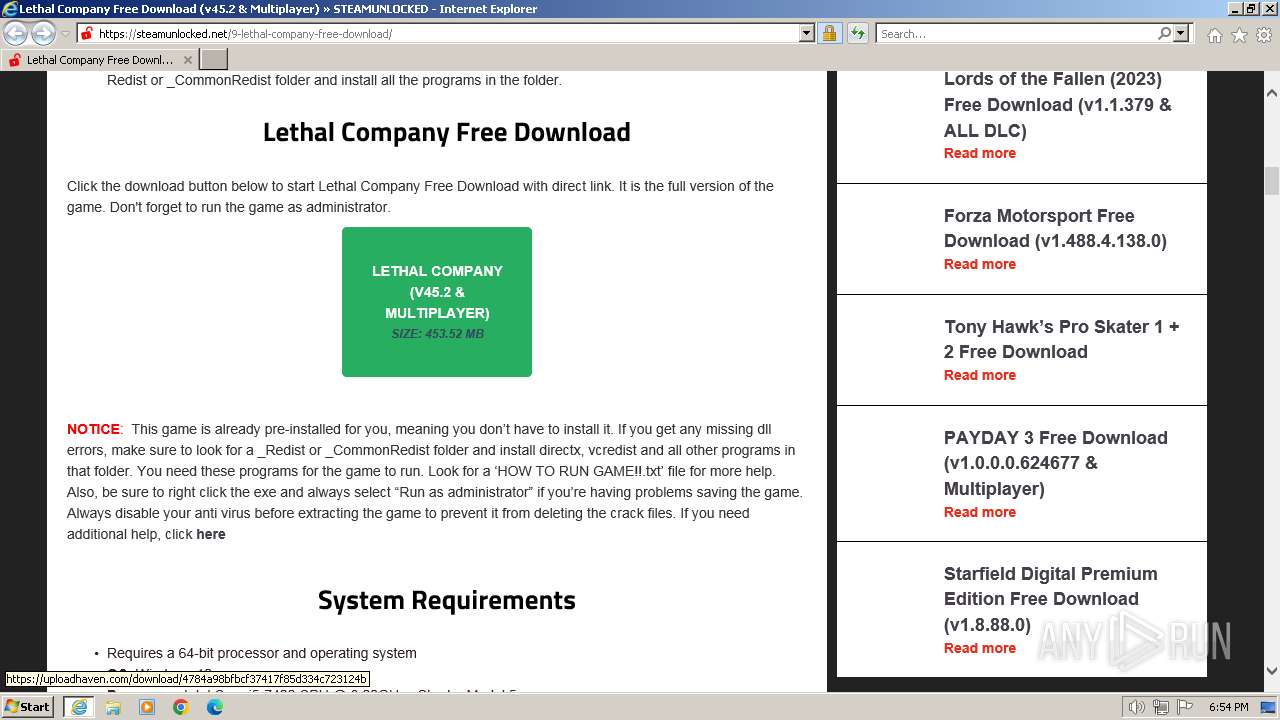Open a new blank tab

pyautogui.click(x=214, y=60)
